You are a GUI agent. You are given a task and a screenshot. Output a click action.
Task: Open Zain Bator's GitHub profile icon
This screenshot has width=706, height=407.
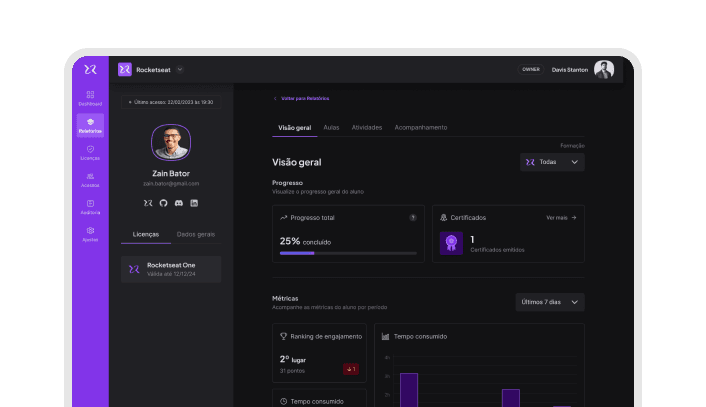point(163,203)
